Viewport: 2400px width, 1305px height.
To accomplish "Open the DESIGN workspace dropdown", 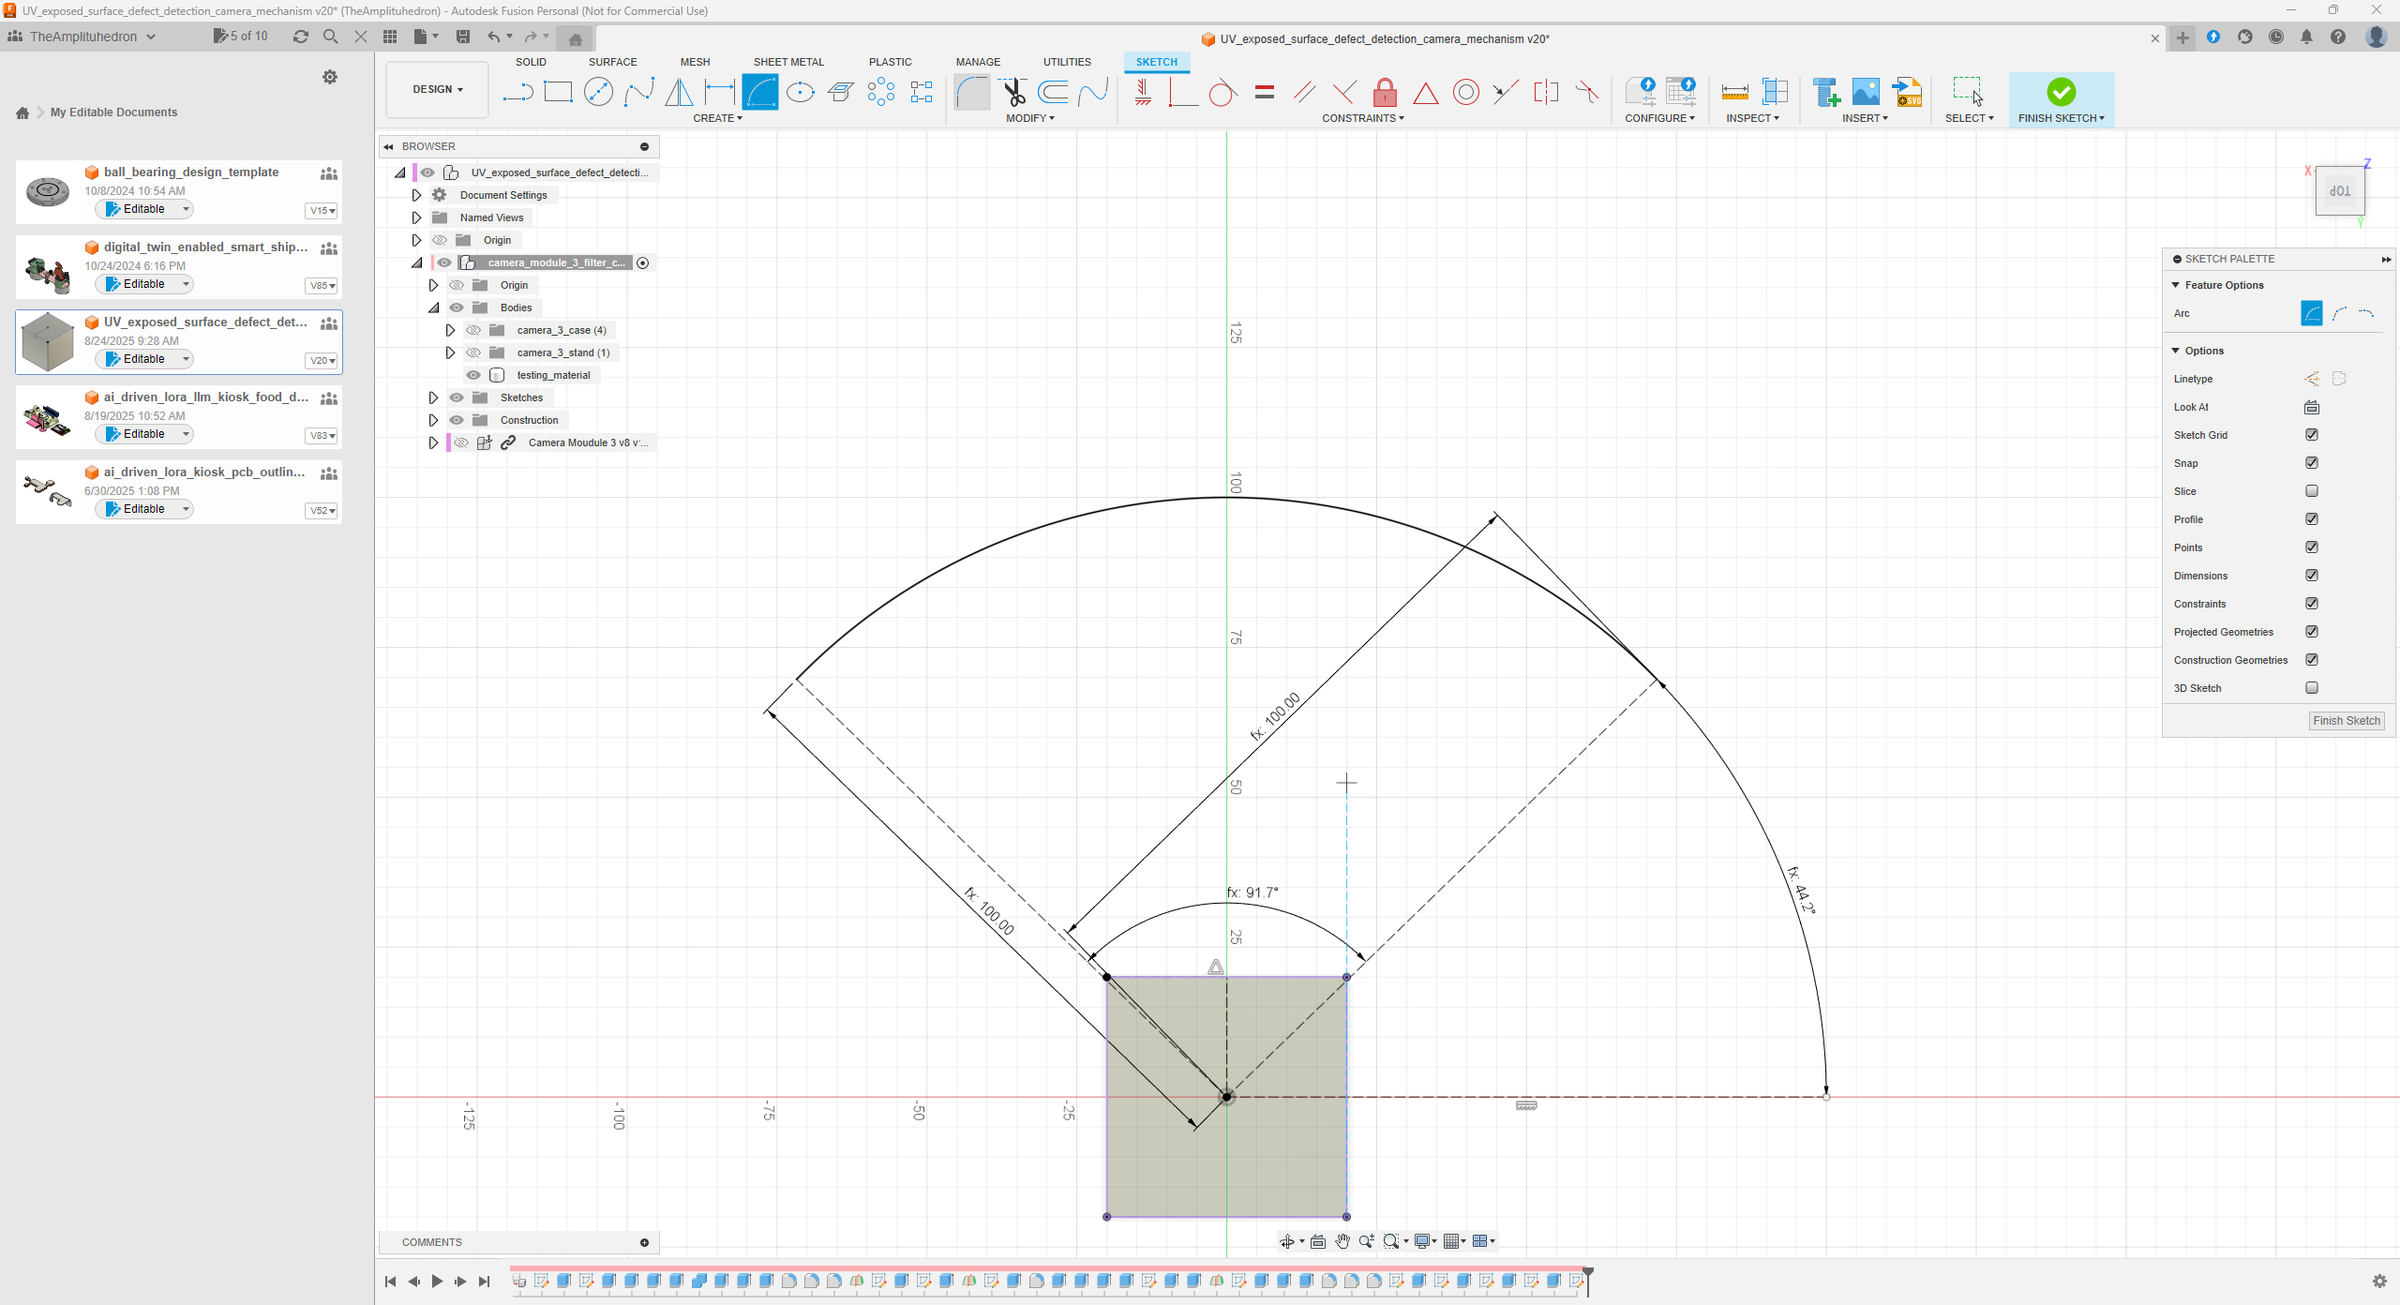I will (x=437, y=89).
